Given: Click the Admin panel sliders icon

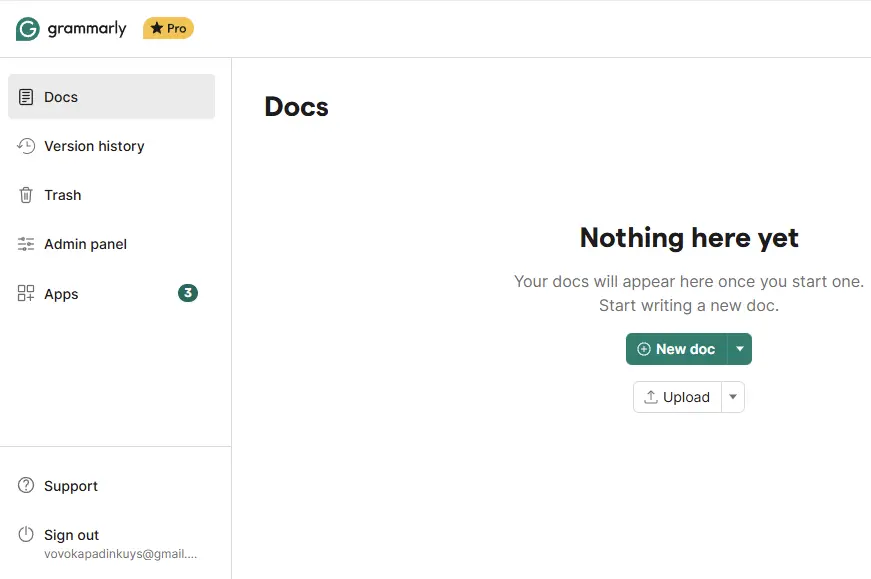Looking at the screenshot, I should (x=26, y=244).
